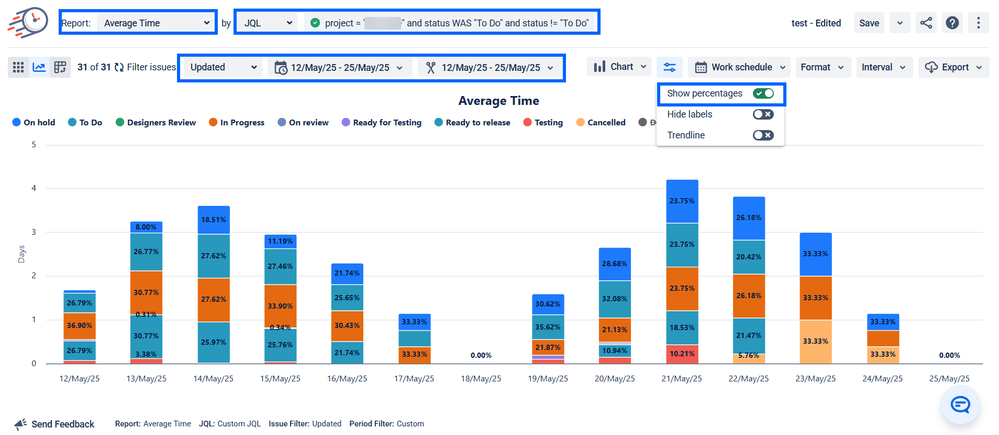Click the 18.51% On hold segment on 14/May/25

pos(213,220)
